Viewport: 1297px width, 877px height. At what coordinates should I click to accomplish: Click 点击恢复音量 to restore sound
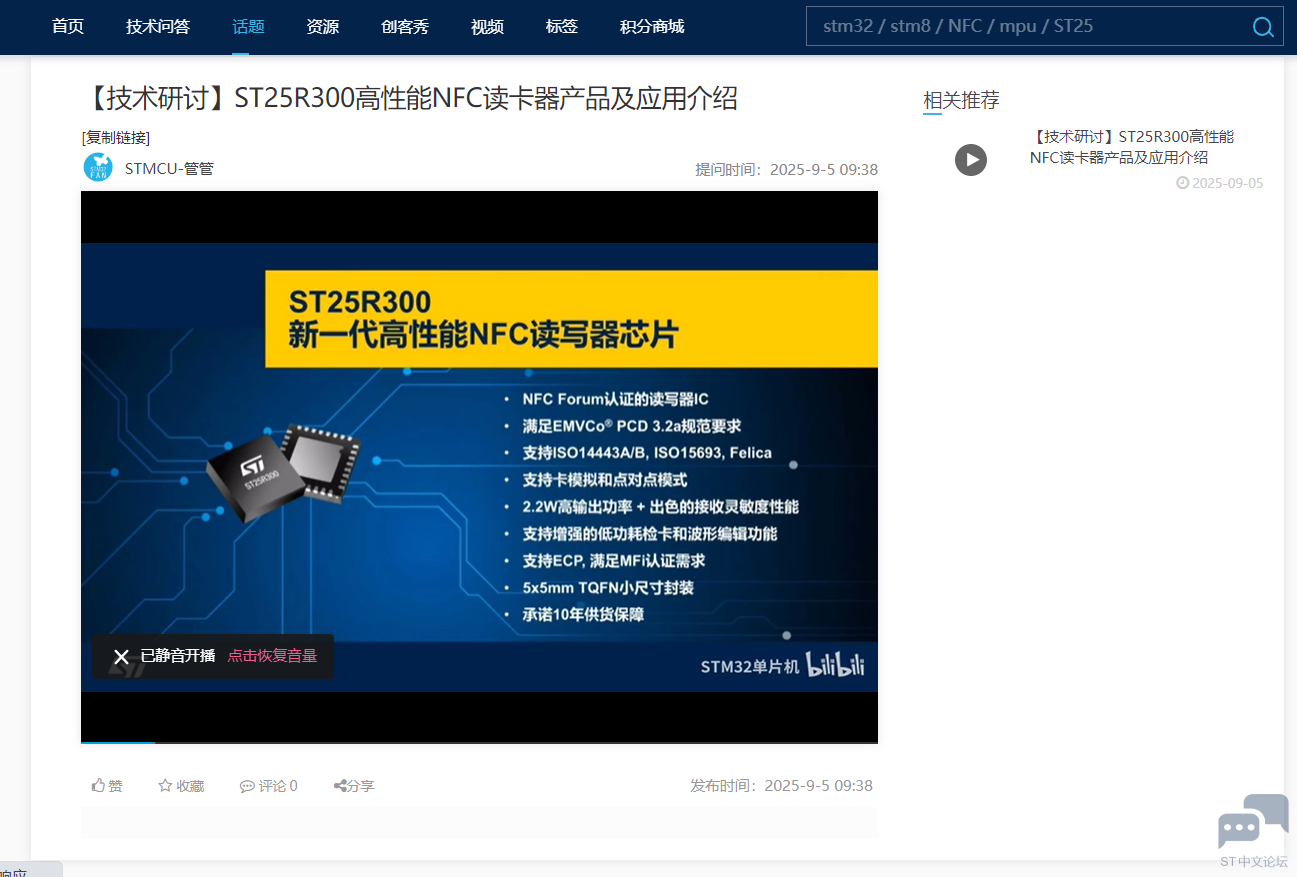tap(272, 656)
